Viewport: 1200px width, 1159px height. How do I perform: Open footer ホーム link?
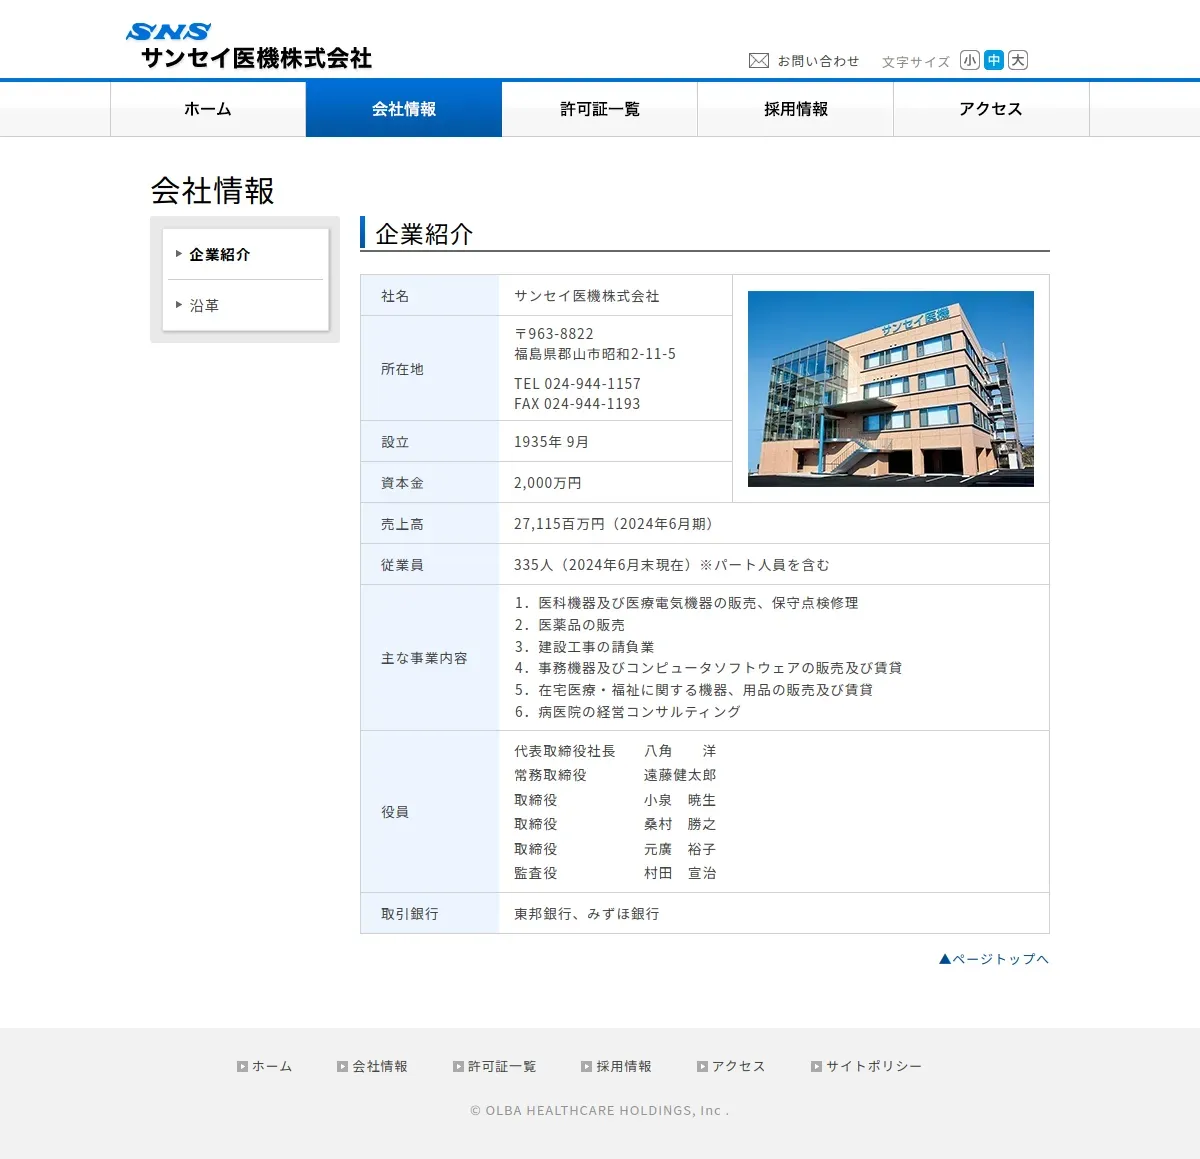pos(265,1067)
